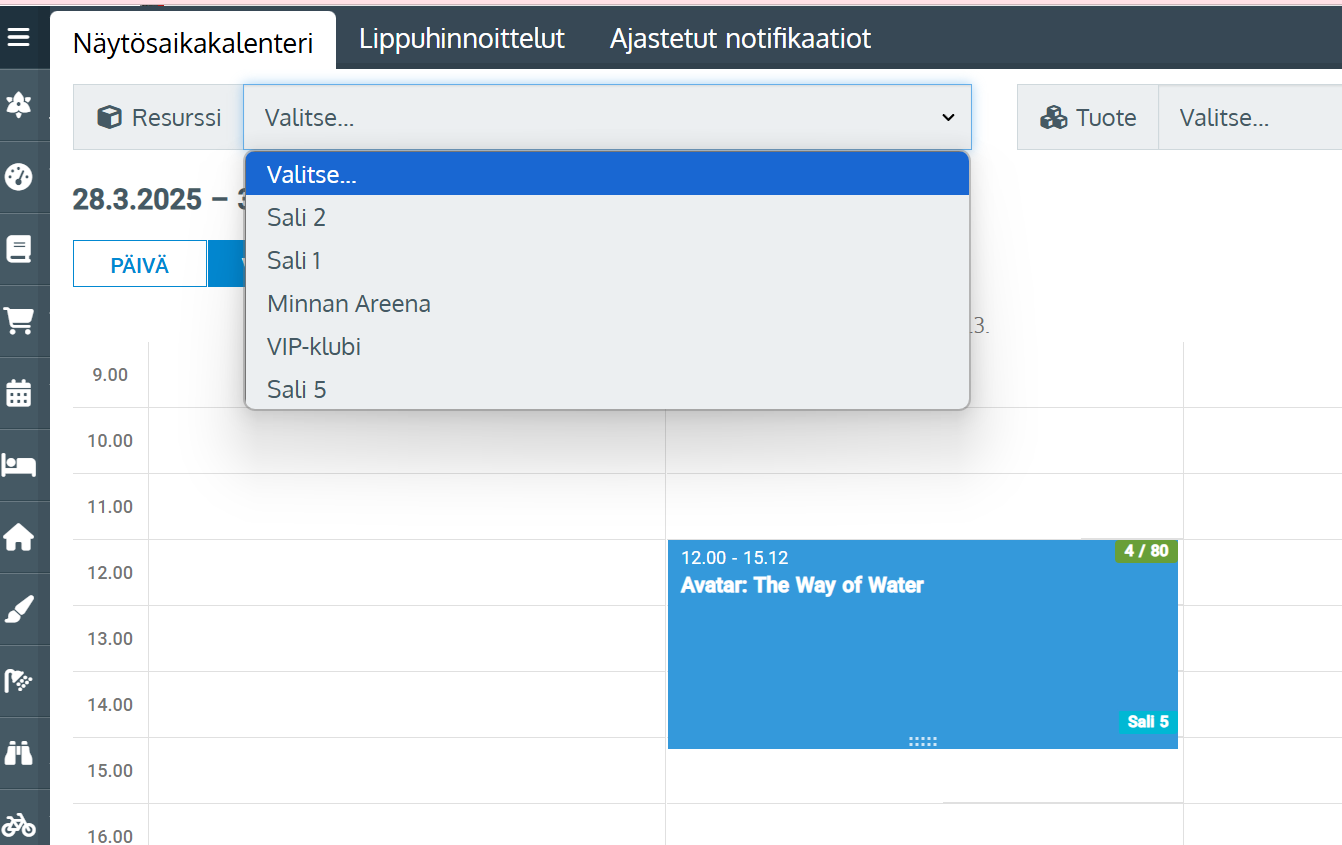This screenshot has width=1342, height=845.
Task: Click the 4 / 80 seat count badge
Action: (1146, 551)
